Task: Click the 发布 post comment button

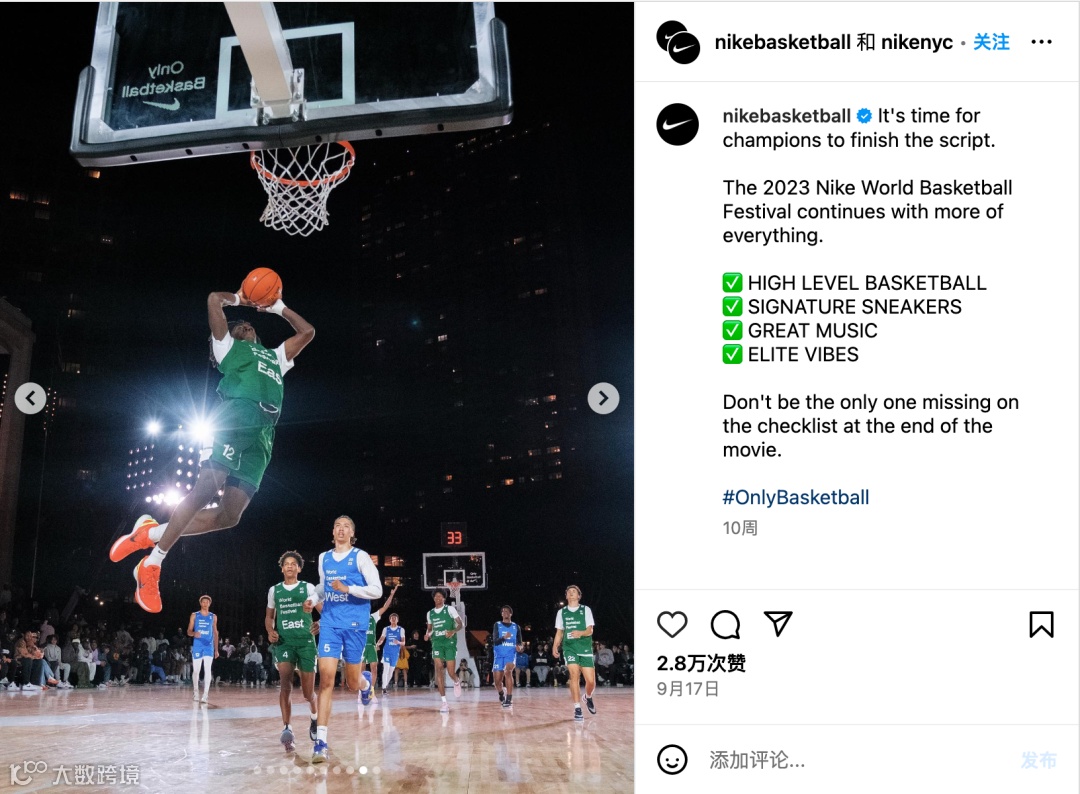Action: pyautogui.click(x=1038, y=760)
